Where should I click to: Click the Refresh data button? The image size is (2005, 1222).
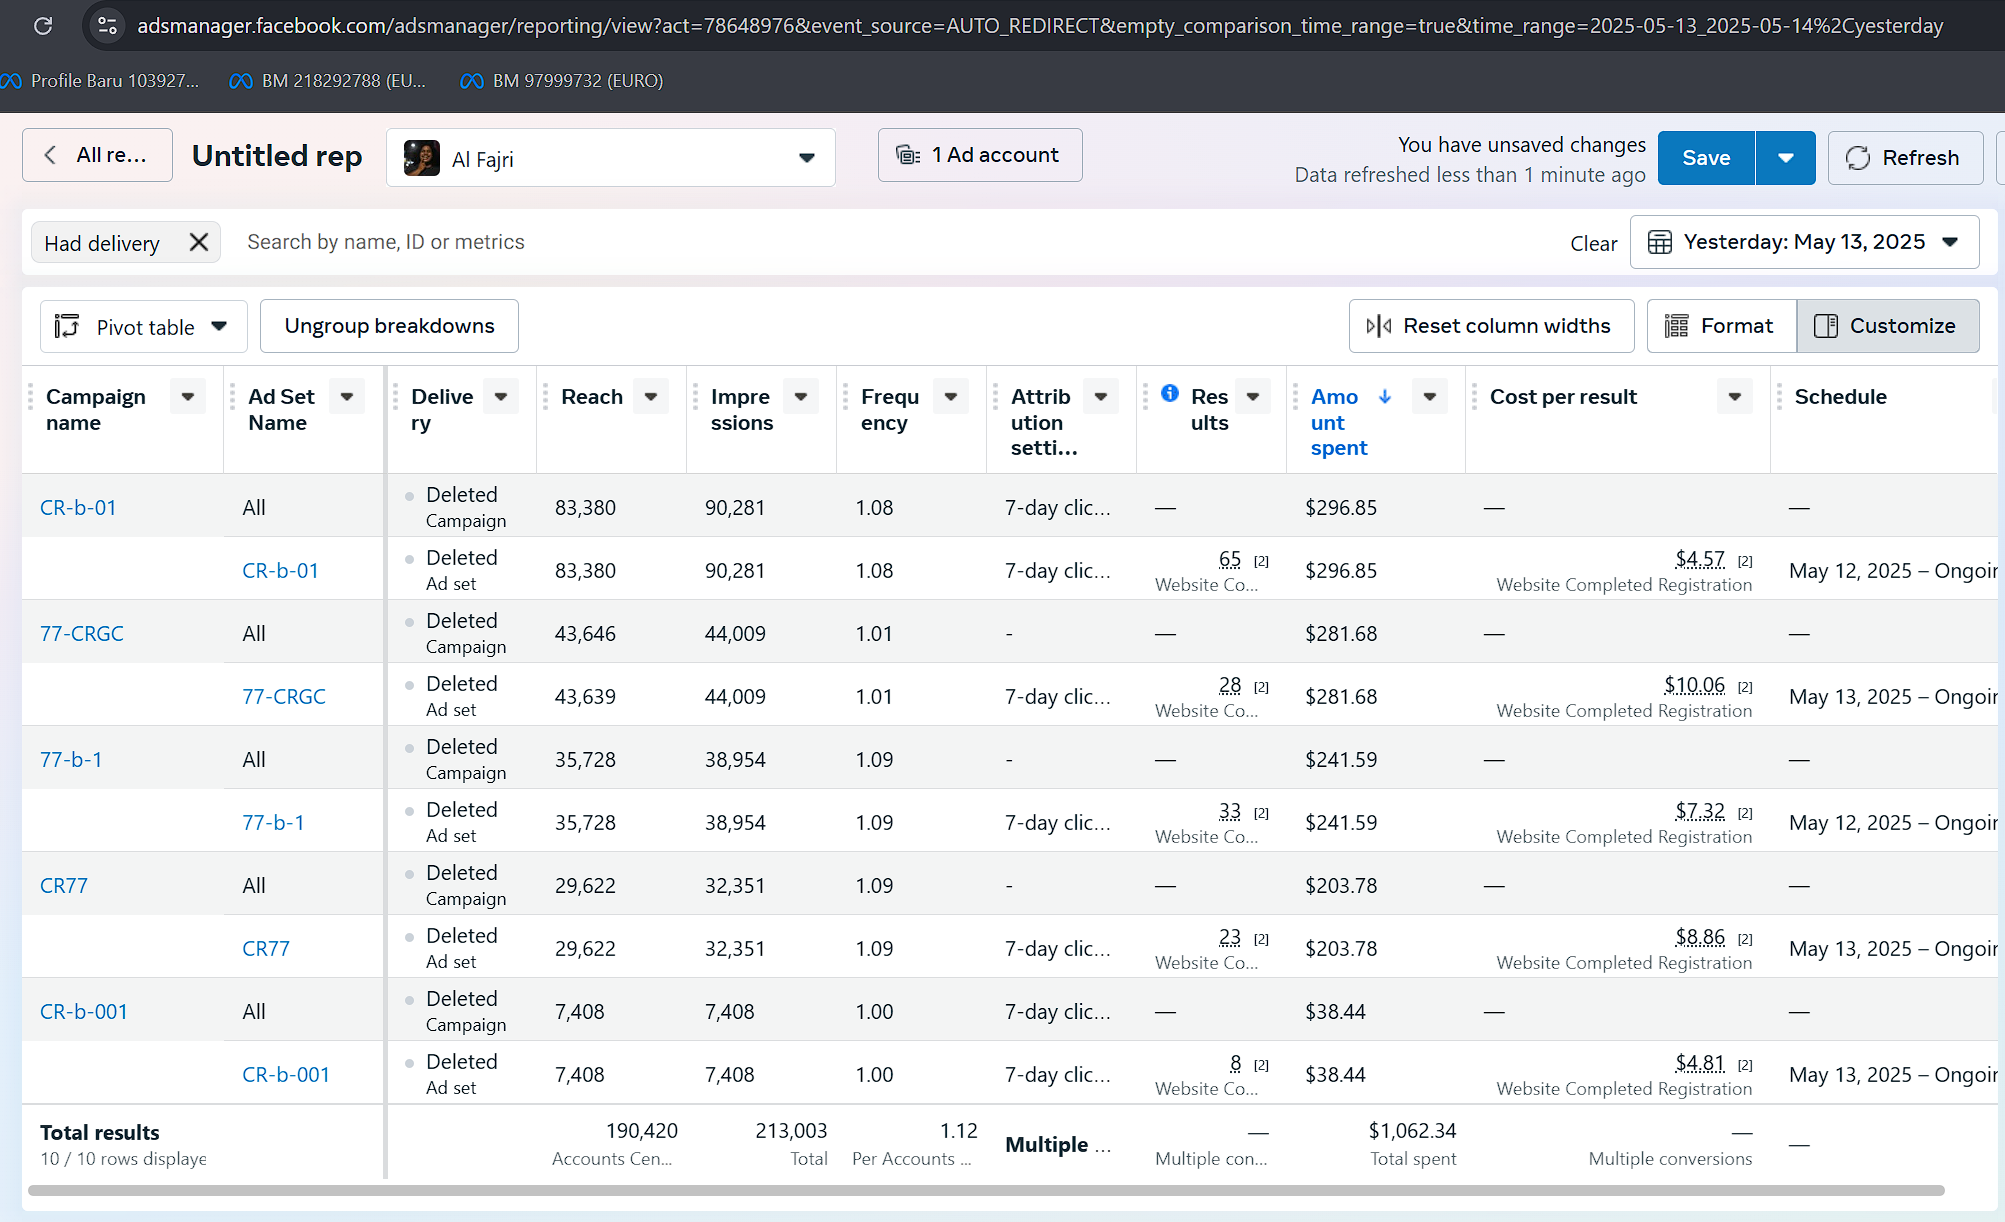pyautogui.click(x=1904, y=158)
